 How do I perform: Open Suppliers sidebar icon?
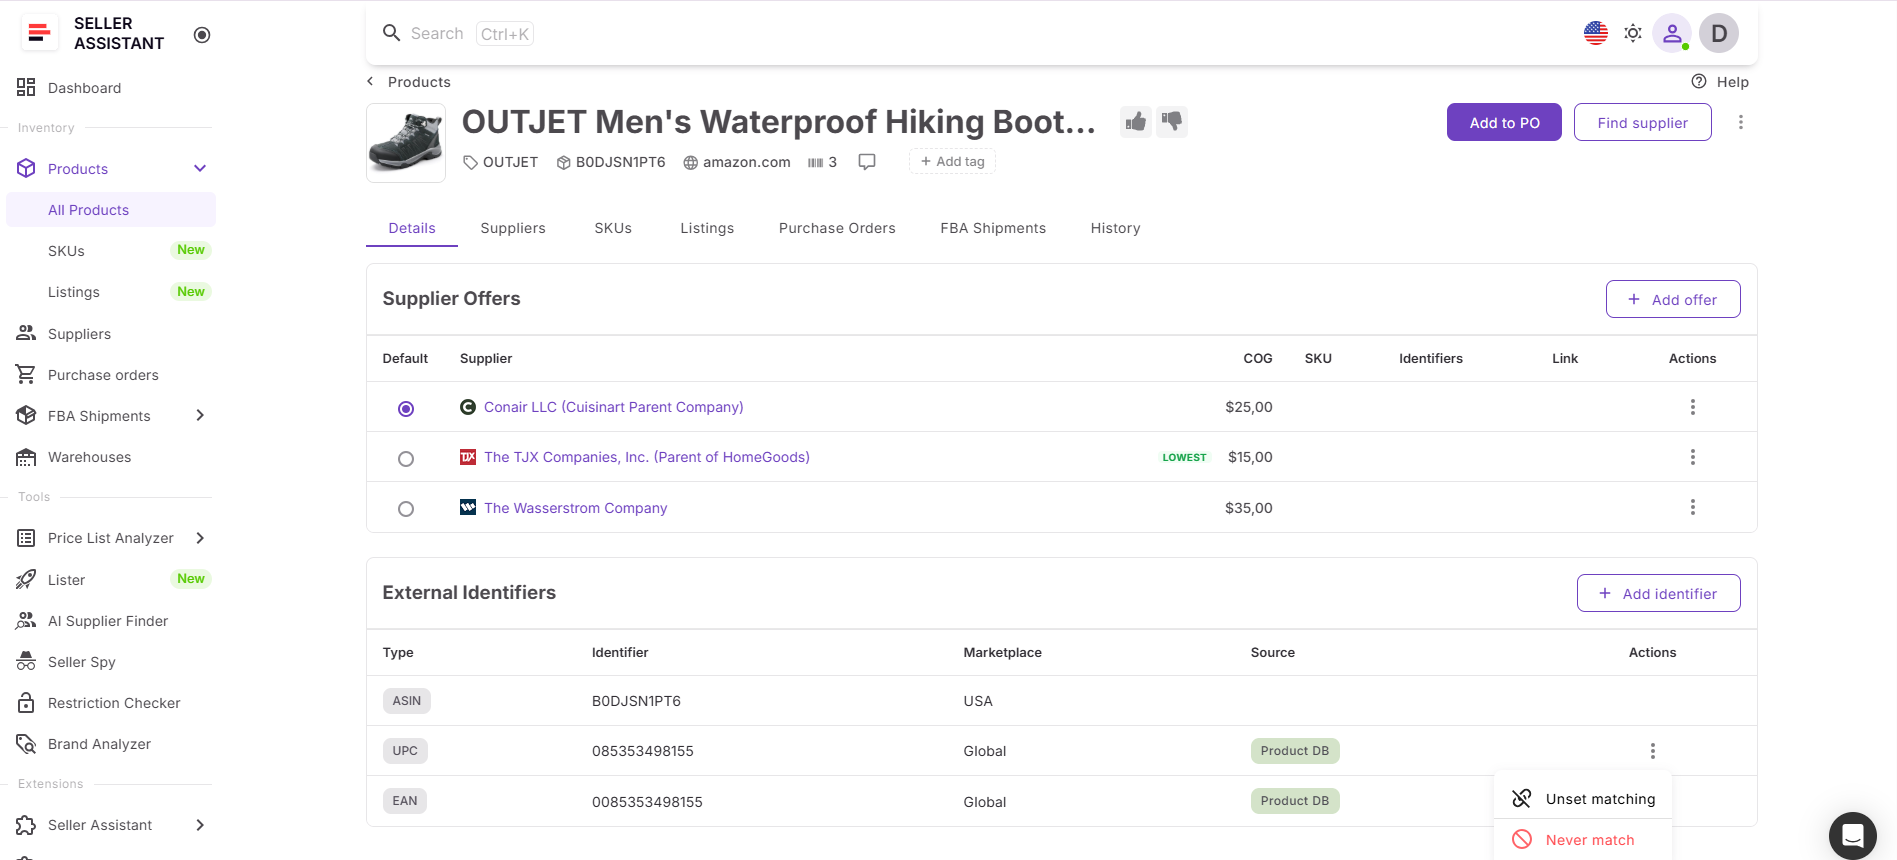click(x=26, y=333)
